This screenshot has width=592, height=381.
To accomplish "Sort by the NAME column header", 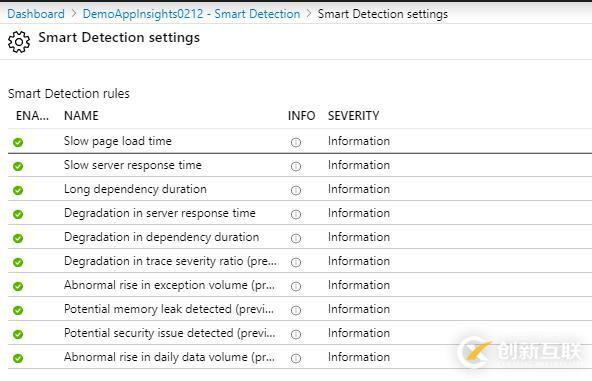I will tap(81, 116).
